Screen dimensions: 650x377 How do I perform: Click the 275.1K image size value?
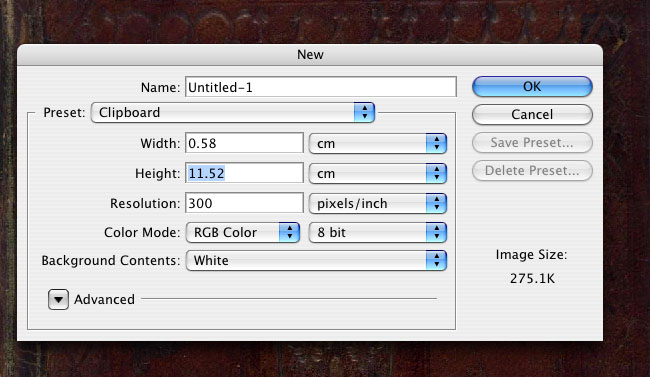[x=532, y=278]
